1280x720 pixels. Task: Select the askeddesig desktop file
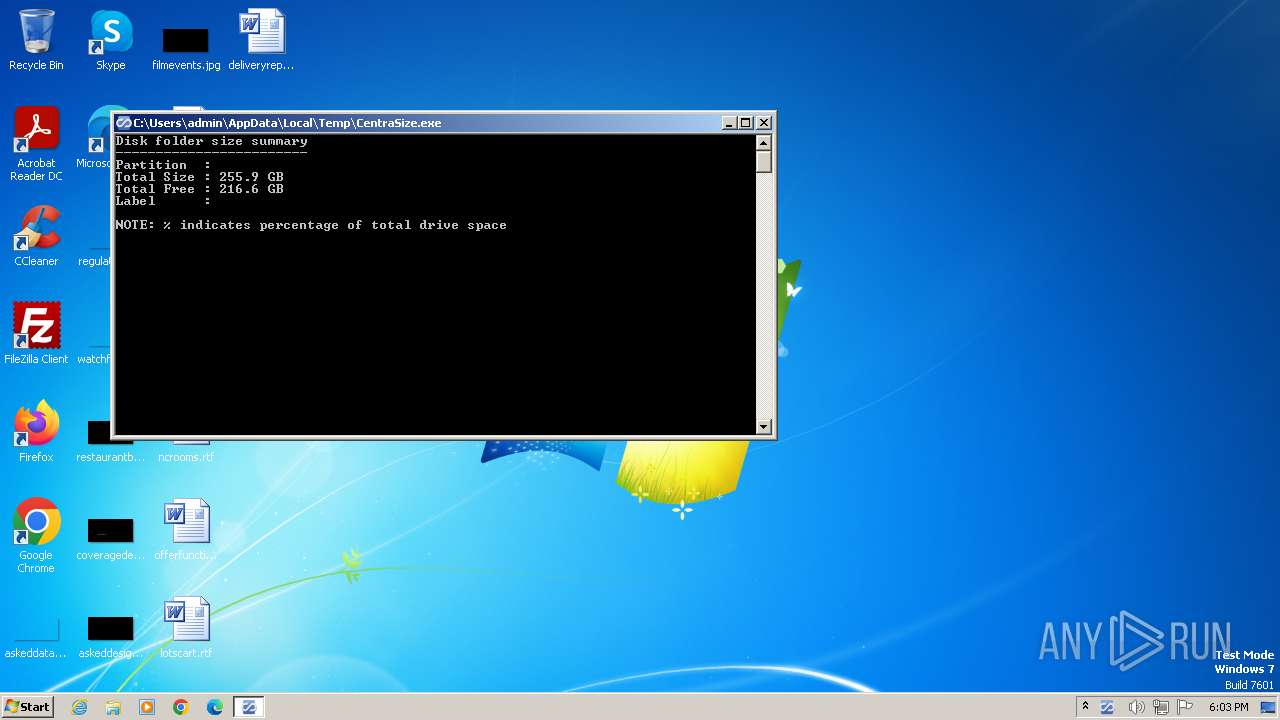coord(110,637)
